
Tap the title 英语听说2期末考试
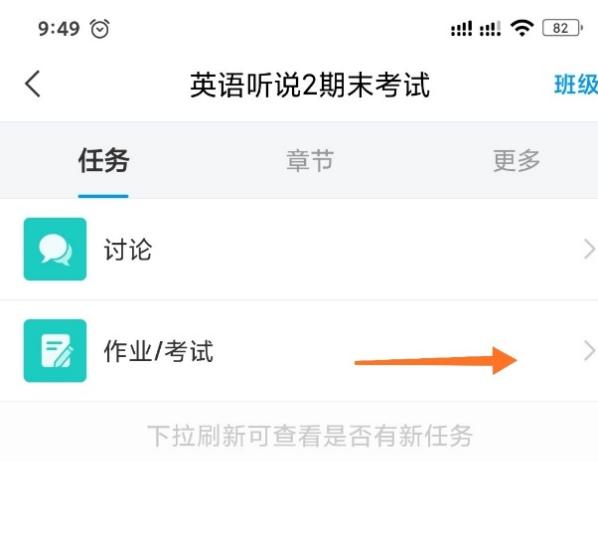310,85
